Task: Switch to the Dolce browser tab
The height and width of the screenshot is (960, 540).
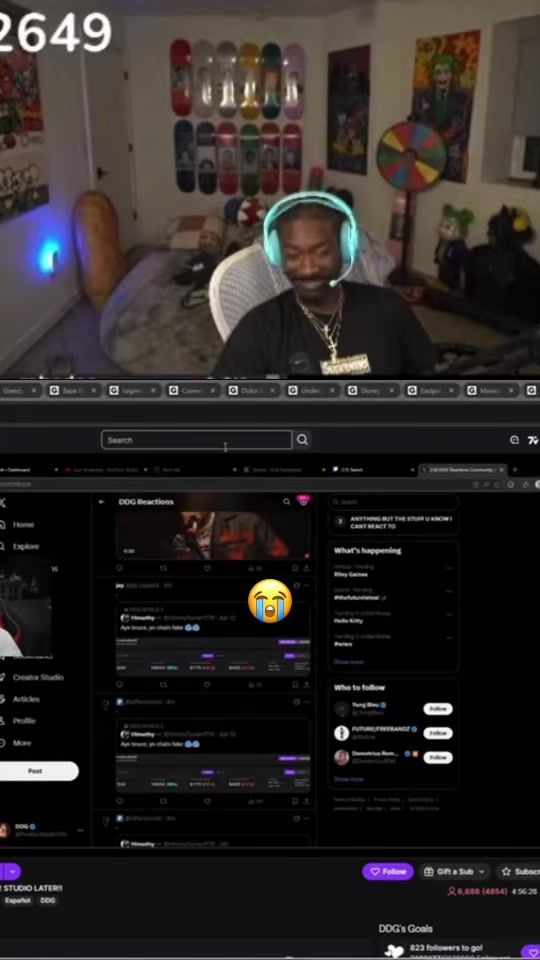Action: [253, 390]
